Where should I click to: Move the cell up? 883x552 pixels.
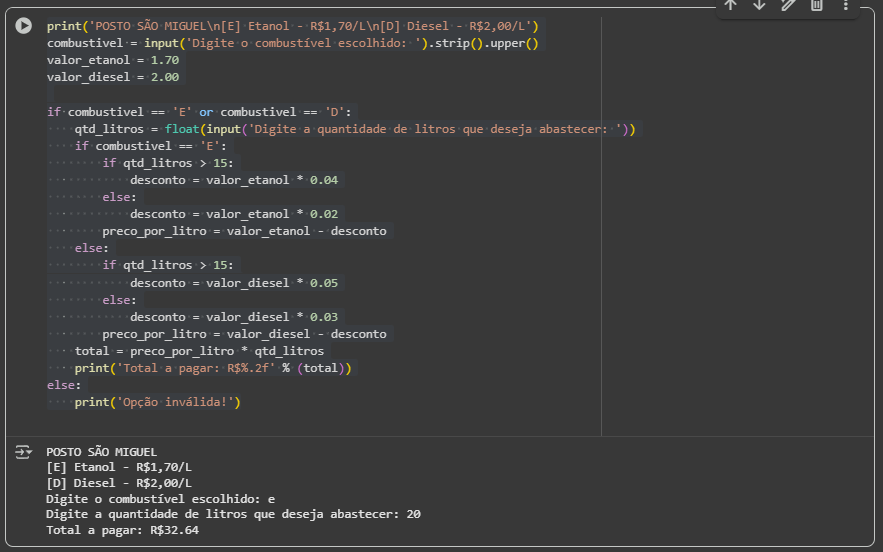[x=731, y=5]
